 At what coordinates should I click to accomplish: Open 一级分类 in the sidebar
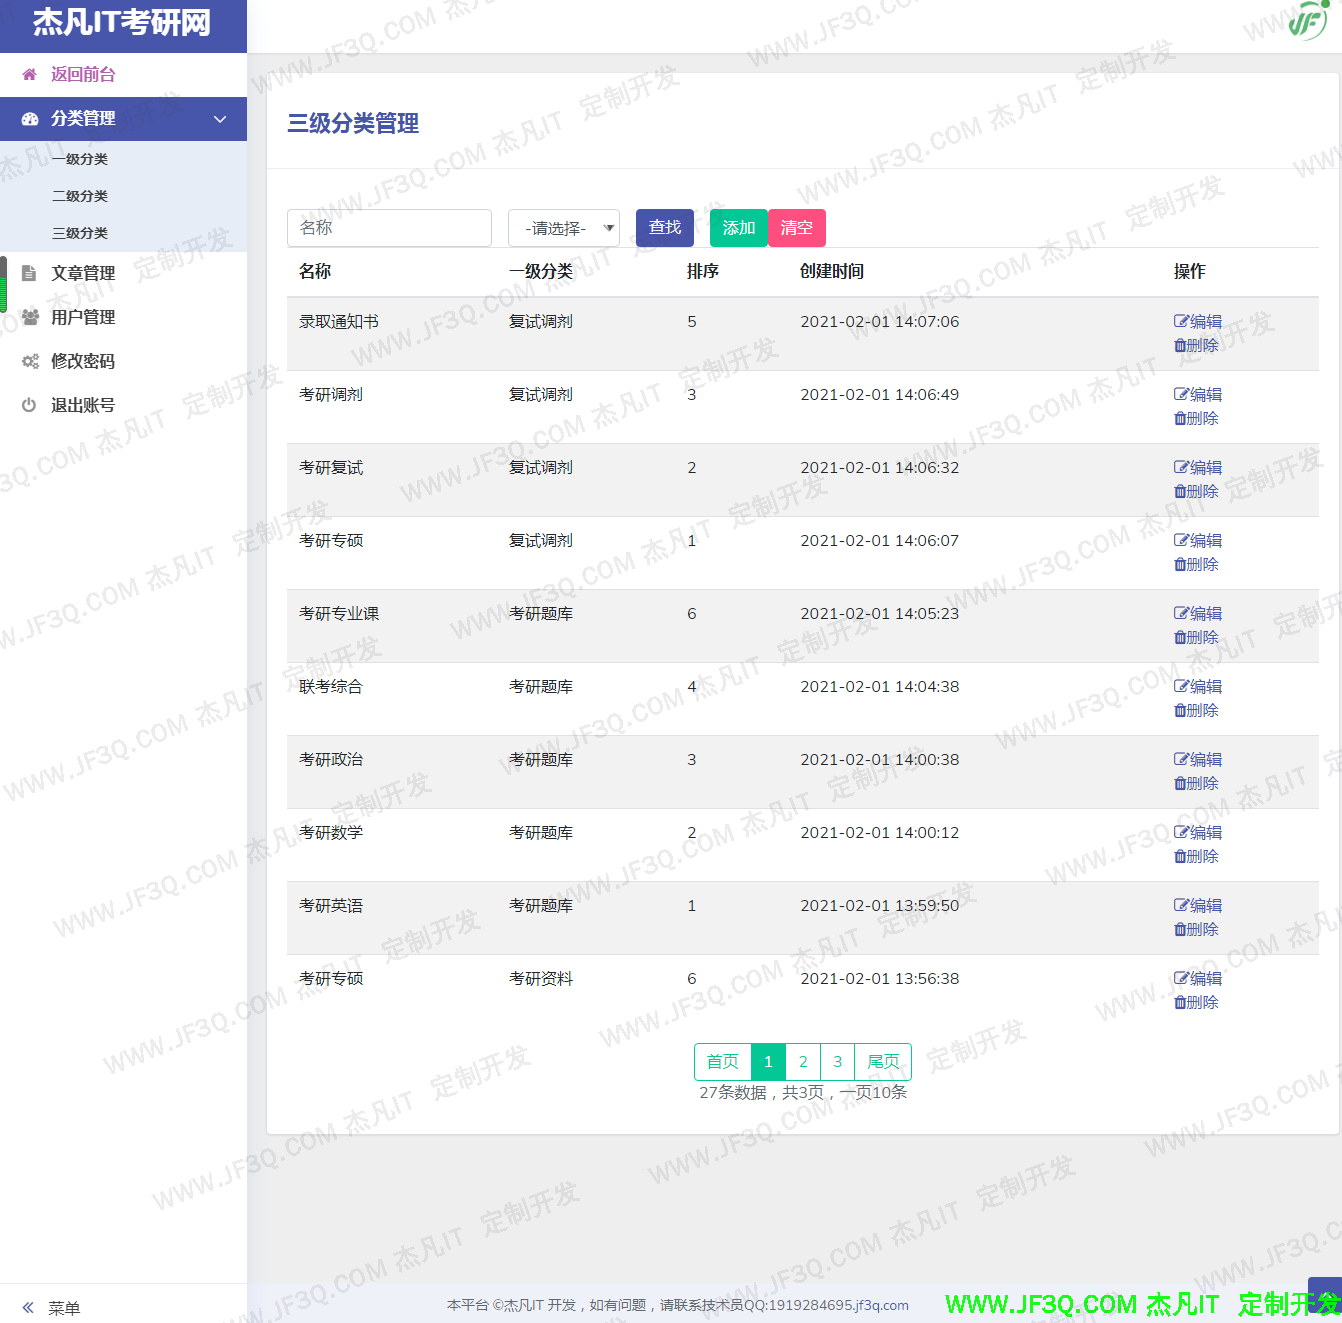coord(80,159)
